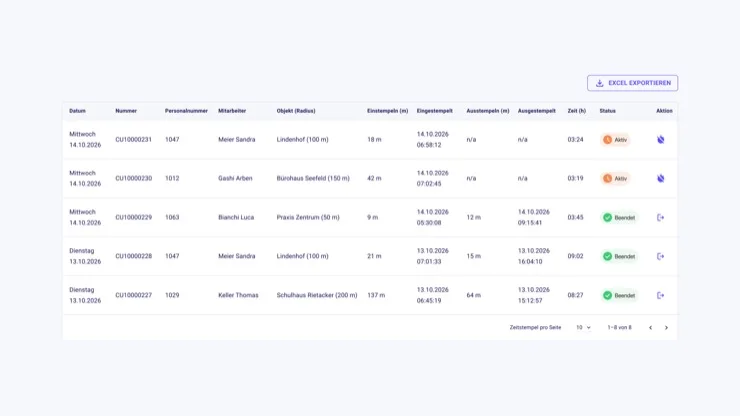Sort by the Status column header
This screenshot has width=740, height=416.
(x=608, y=111)
